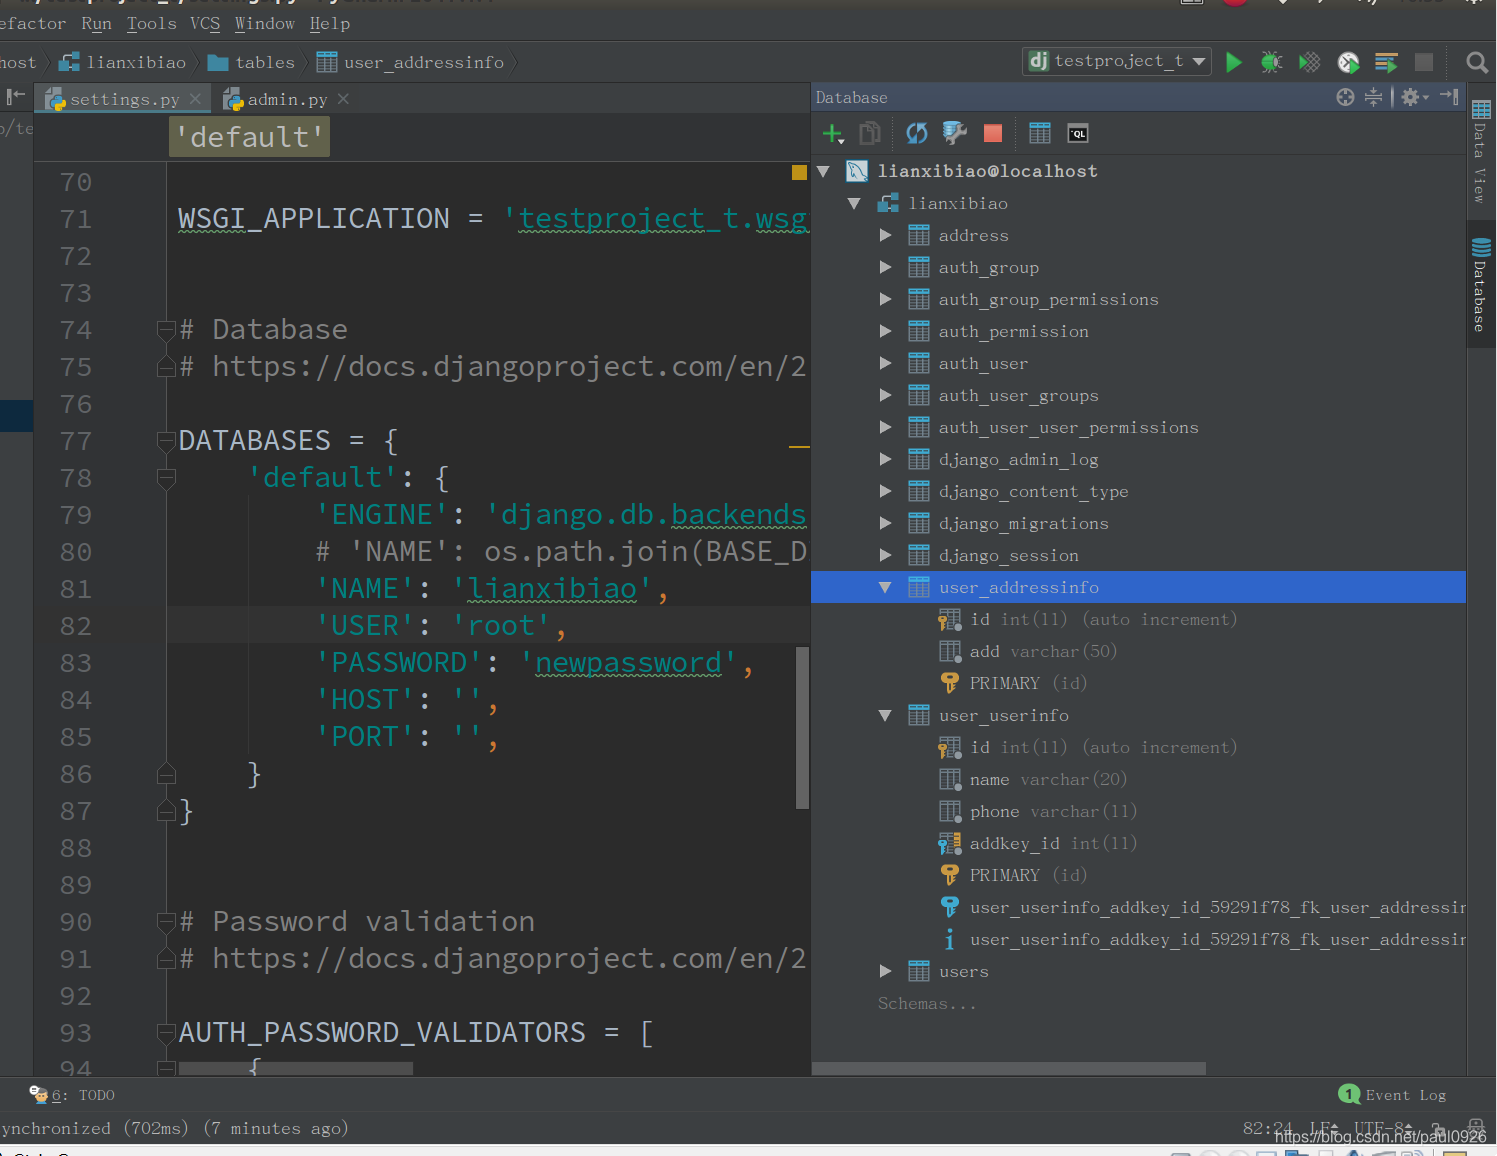Open the table editor icon
1497x1156 pixels.
1040,133
